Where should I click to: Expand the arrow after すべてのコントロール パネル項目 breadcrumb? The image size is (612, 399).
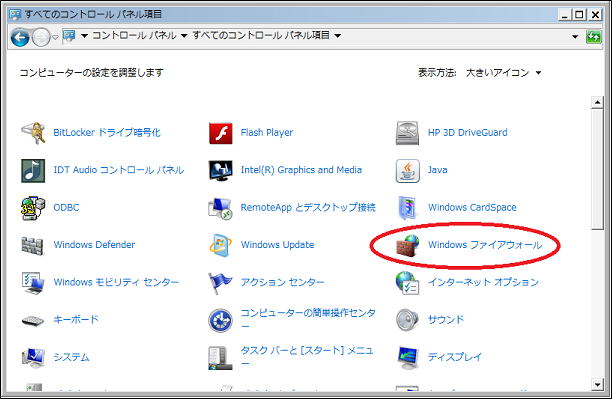tap(338, 36)
